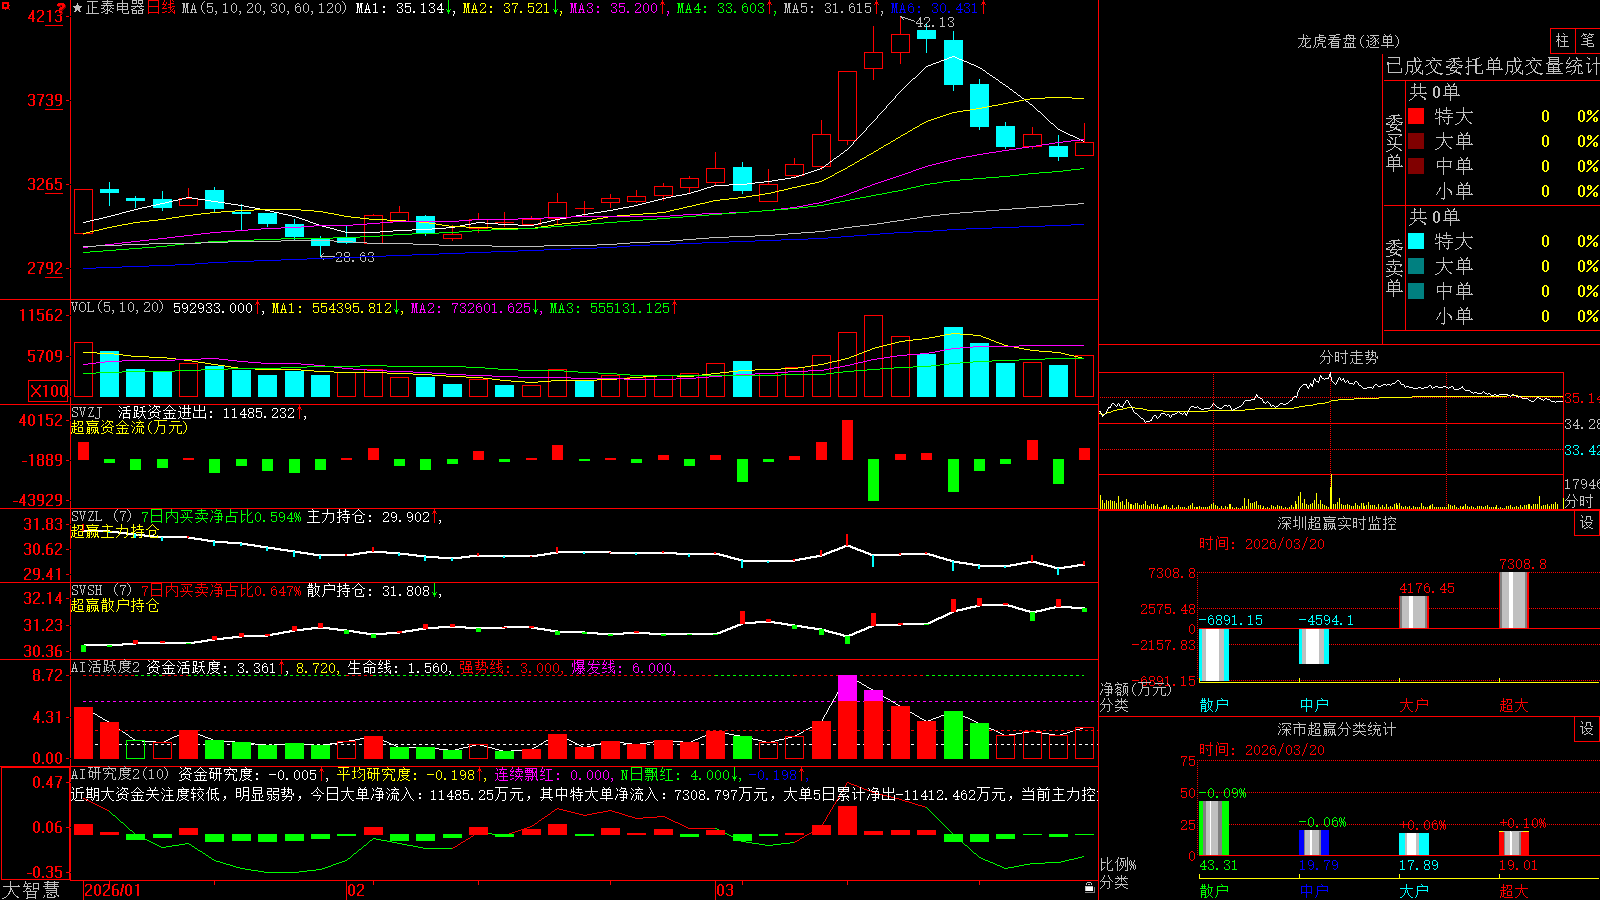Screen dimensions: 1600x900
Task: Click the AI研究度2(10) indicator label
Action: pos(120,774)
